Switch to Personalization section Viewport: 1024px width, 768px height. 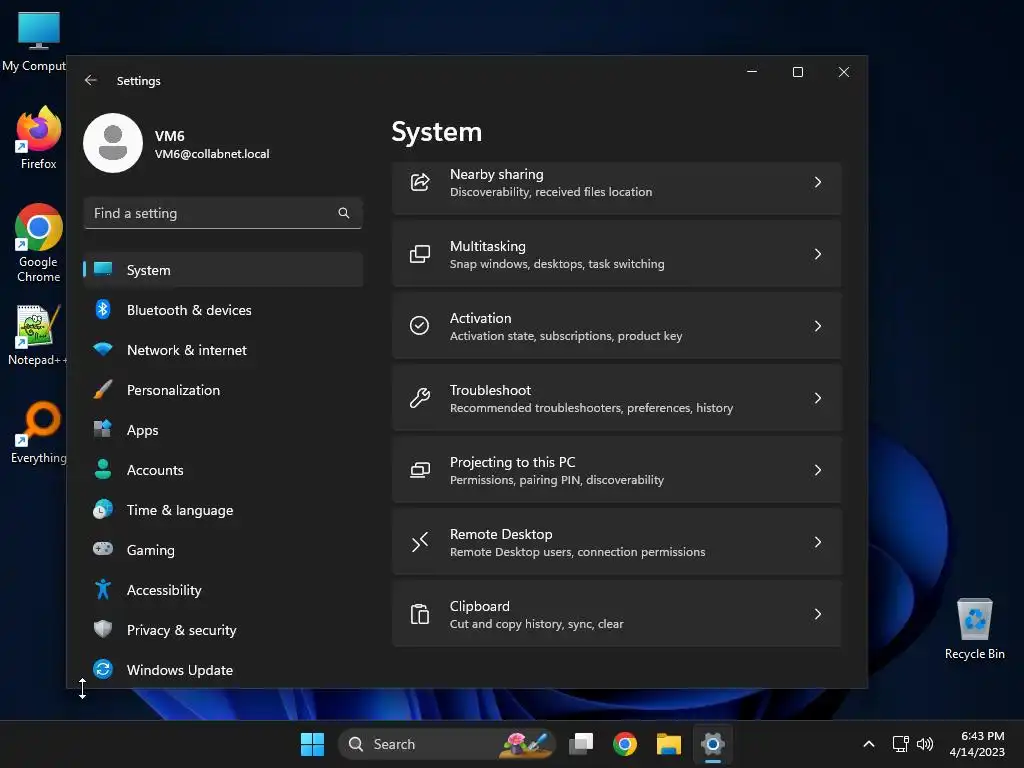223,390
